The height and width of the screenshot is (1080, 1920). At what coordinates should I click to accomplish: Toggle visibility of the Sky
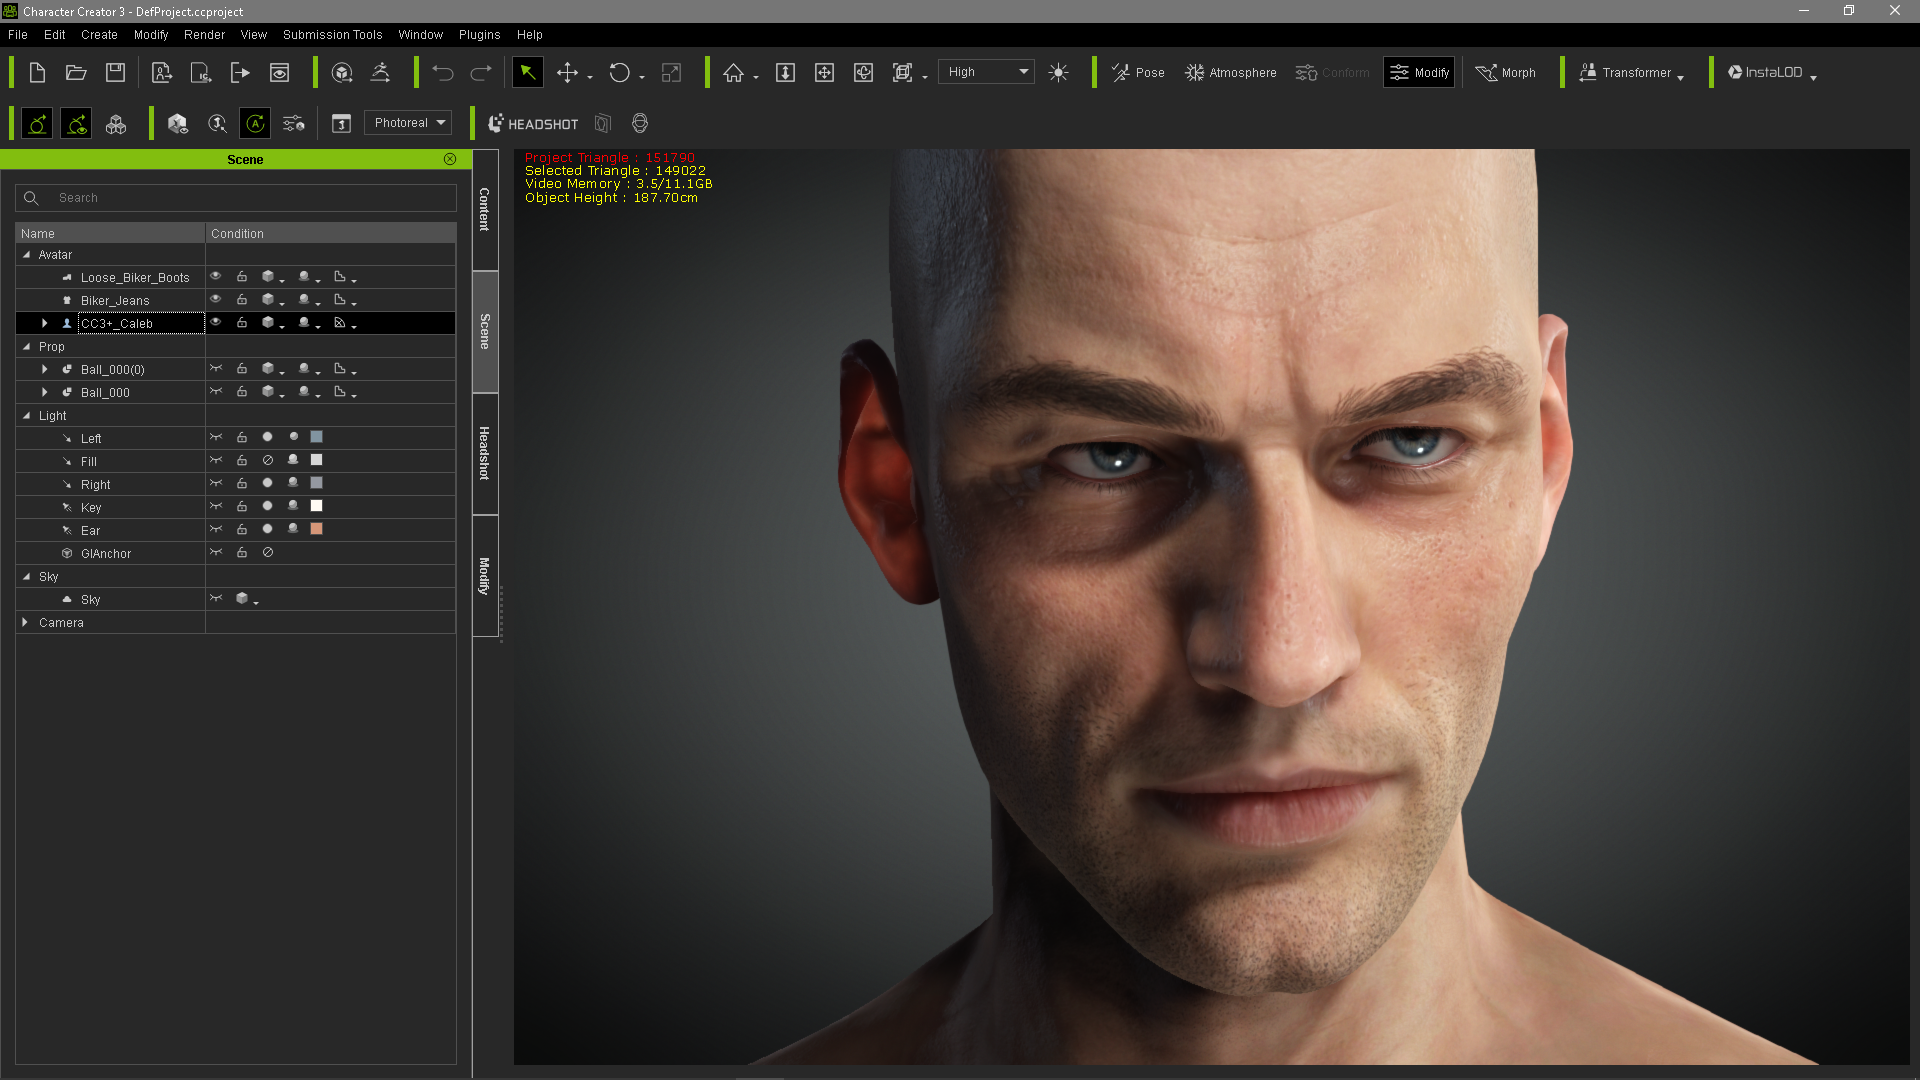coord(215,599)
